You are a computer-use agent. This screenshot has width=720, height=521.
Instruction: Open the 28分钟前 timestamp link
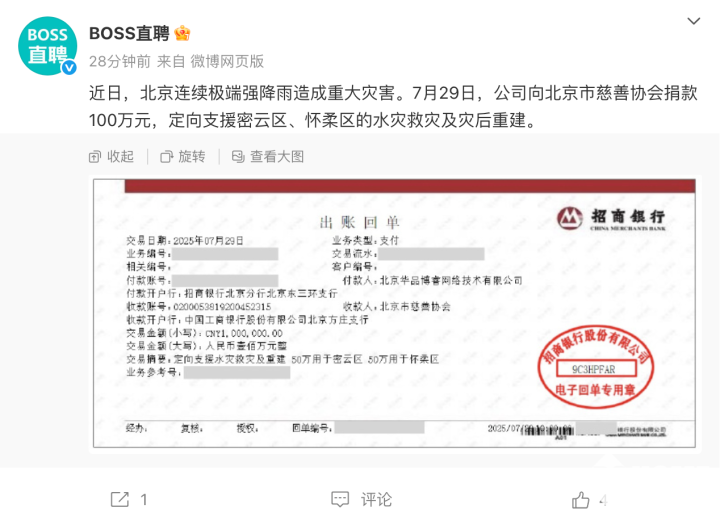pyautogui.click(x=120, y=62)
